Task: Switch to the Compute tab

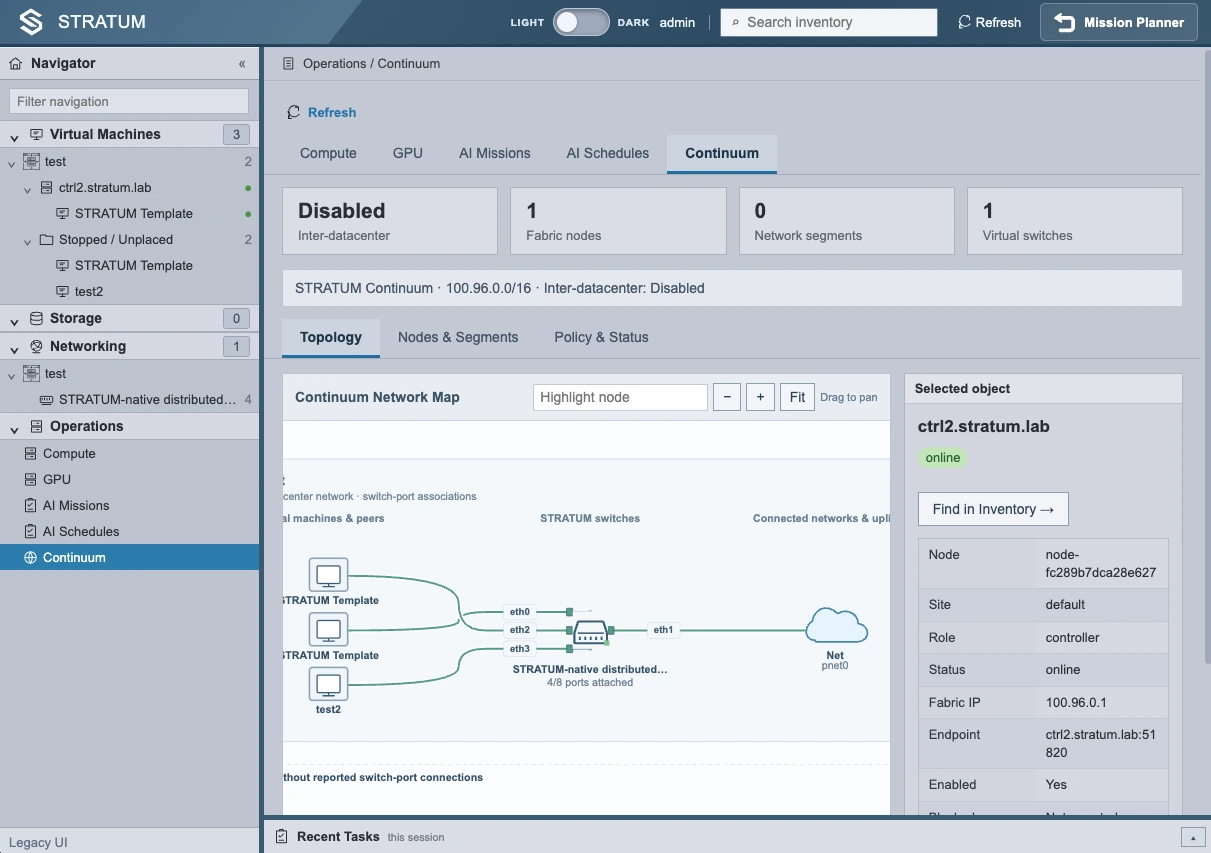Action: coord(328,153)
